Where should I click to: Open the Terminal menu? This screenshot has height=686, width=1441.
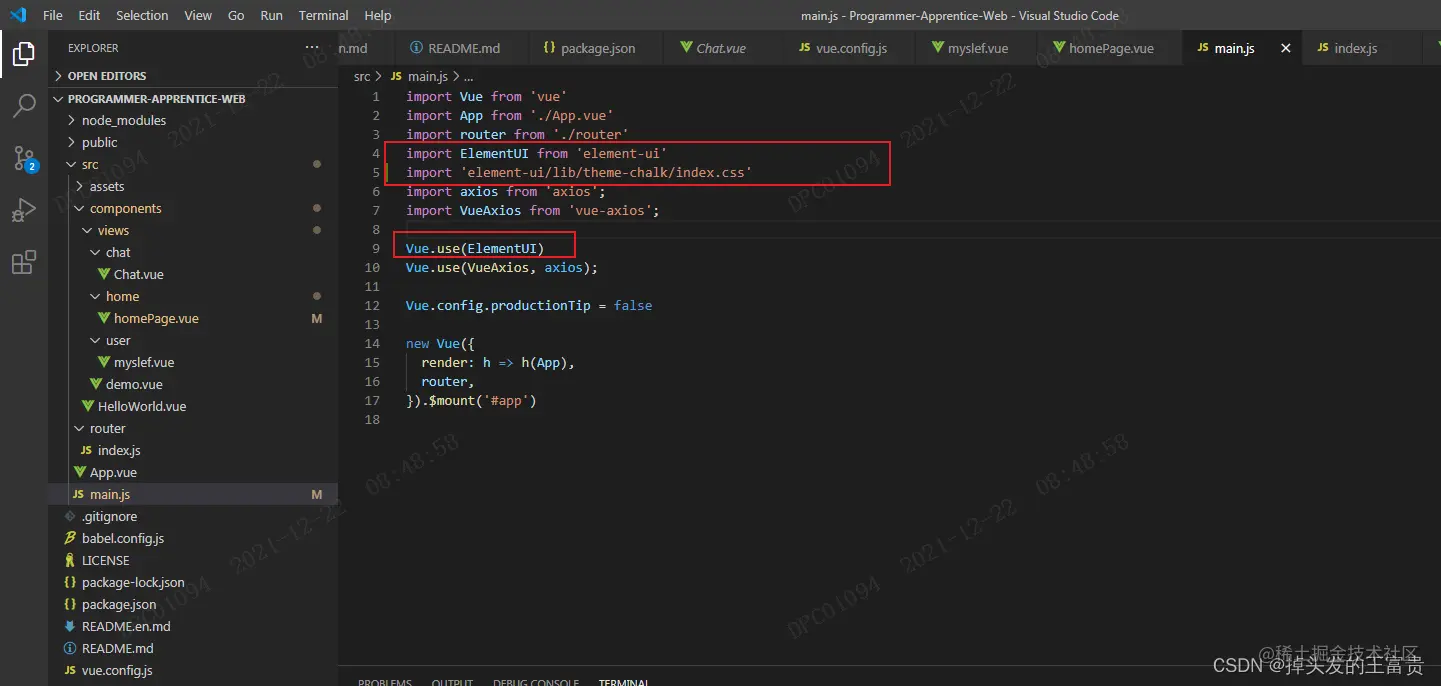pyautogui.click(x=324, y=15)
